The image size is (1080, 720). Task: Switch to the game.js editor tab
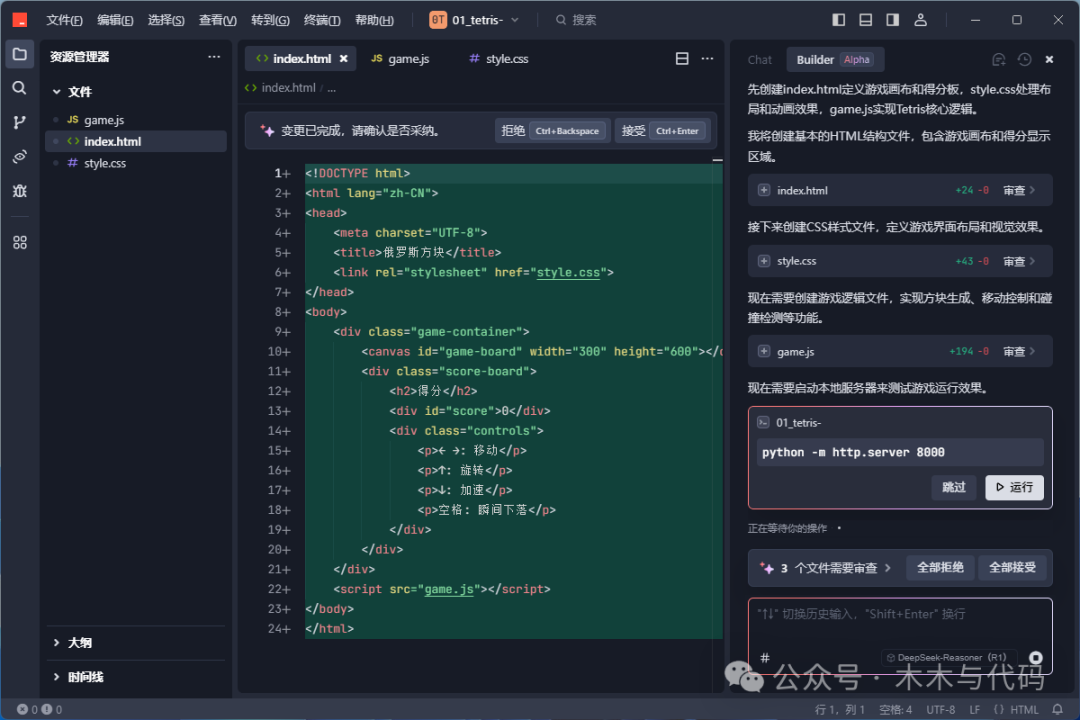pyautogui.click(x=400, y=59)
